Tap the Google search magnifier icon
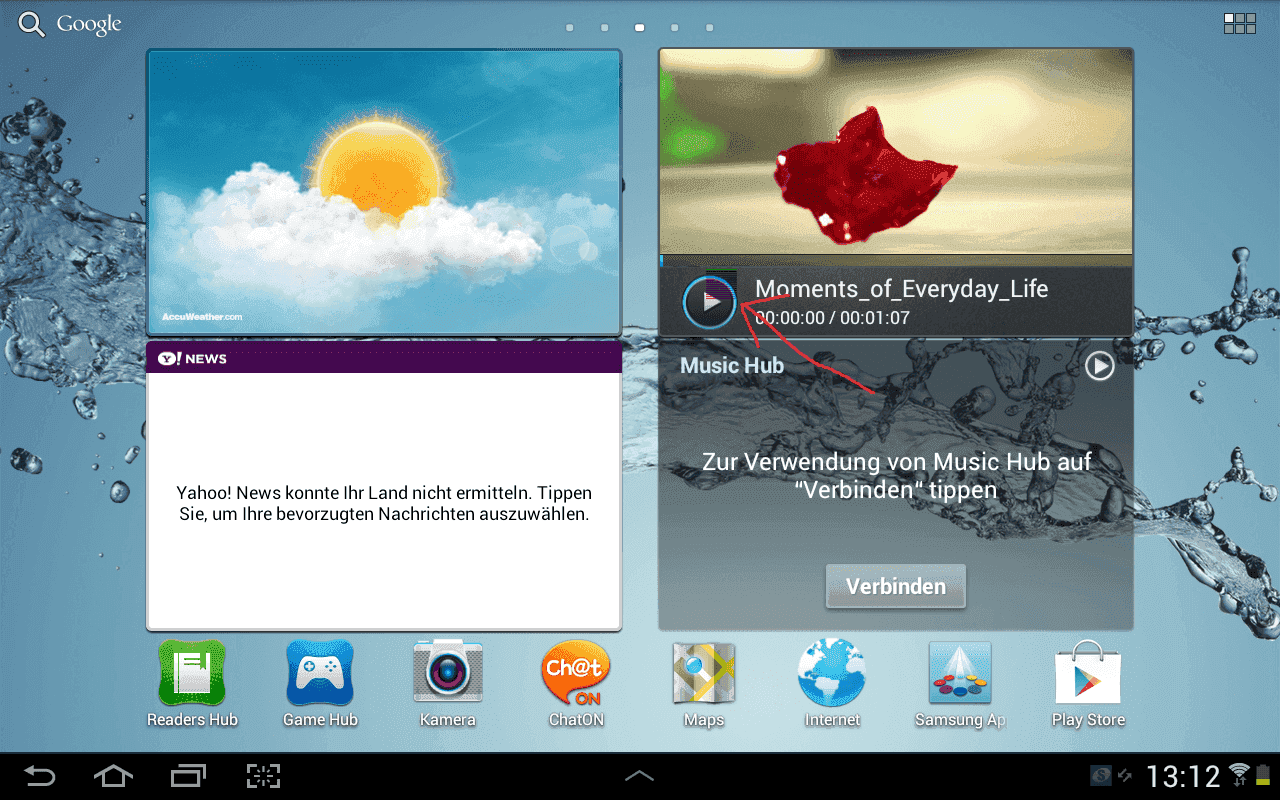 pos(31,24)
